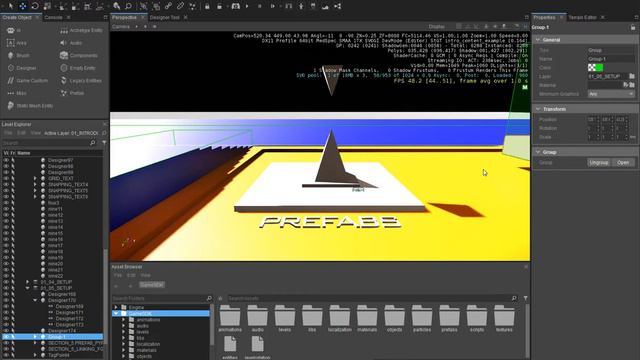Select GameSDK folder in Asset Browser tree
Screen dimensions: 640x360
161,313
